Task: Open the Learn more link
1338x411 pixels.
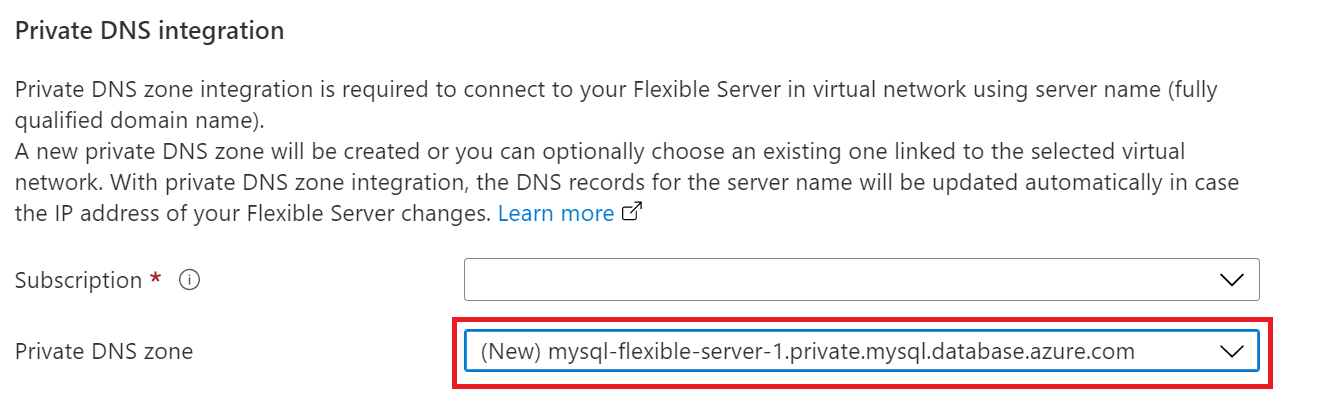Action: (556, 213)
